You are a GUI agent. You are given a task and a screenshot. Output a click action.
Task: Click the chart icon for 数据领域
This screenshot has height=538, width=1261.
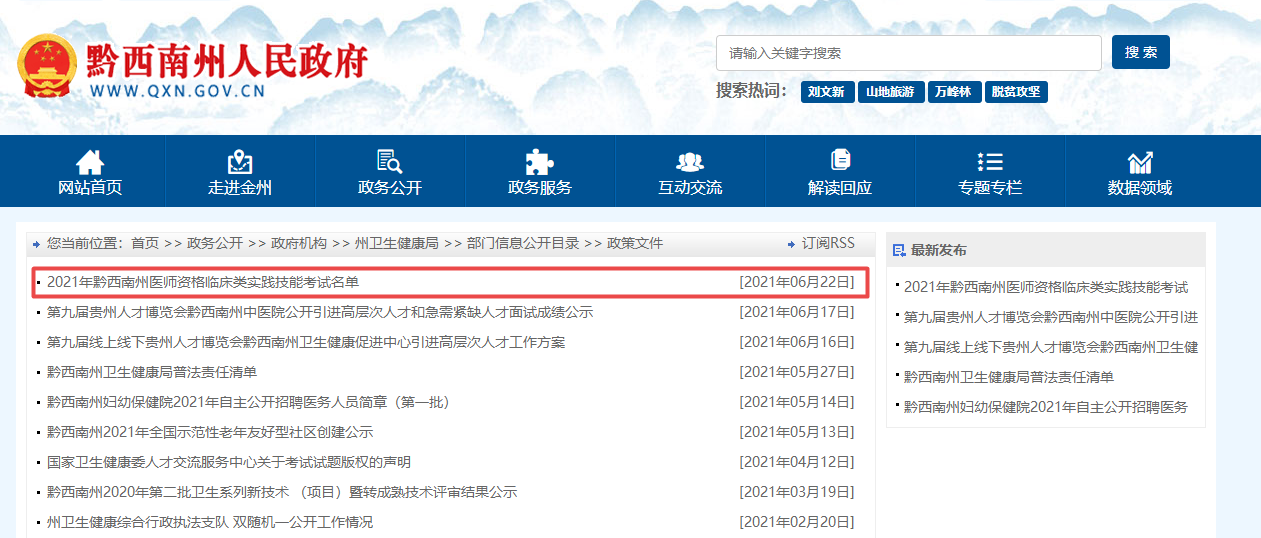(x=1140, y=161)
